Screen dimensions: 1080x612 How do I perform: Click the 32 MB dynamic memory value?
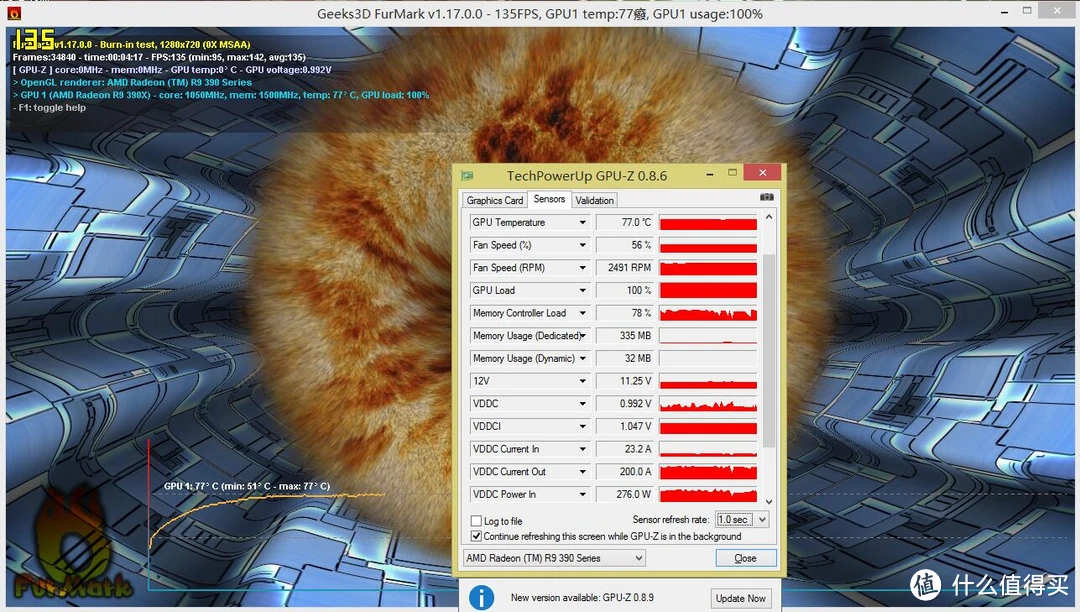[638, 359]
